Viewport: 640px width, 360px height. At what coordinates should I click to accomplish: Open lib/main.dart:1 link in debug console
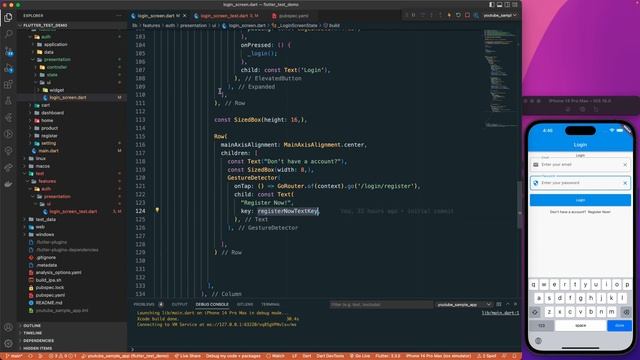point(500,313)
